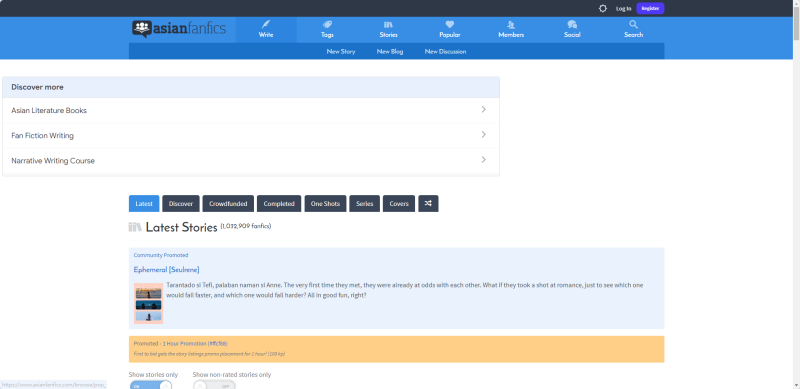Click the random shuffle stories icon
Viewport: 800px width, 389px height.
click(x=428, y=203)
